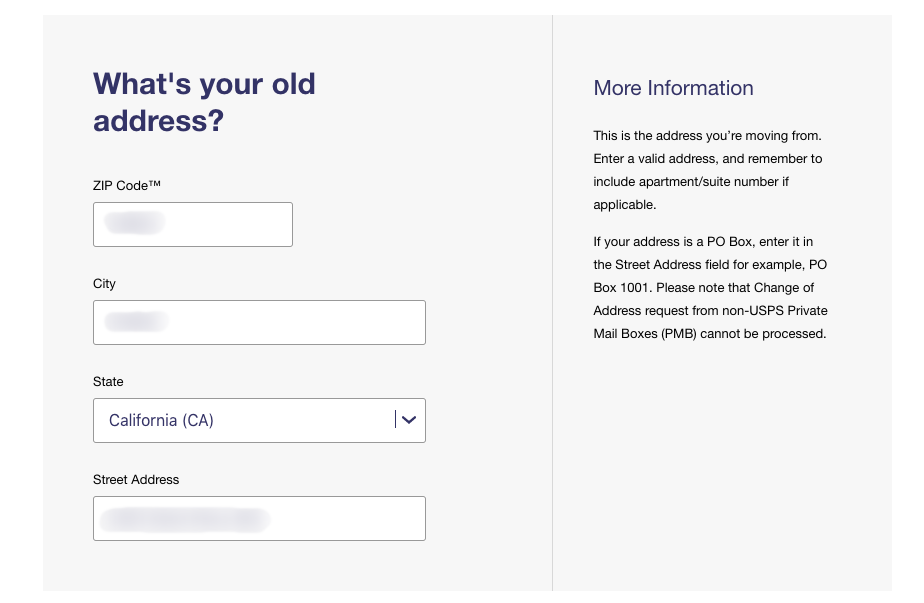This screenshot has width=924, height=603.
Task: Click the "include apartment/suite number if" line
Action: pos(691,182)
